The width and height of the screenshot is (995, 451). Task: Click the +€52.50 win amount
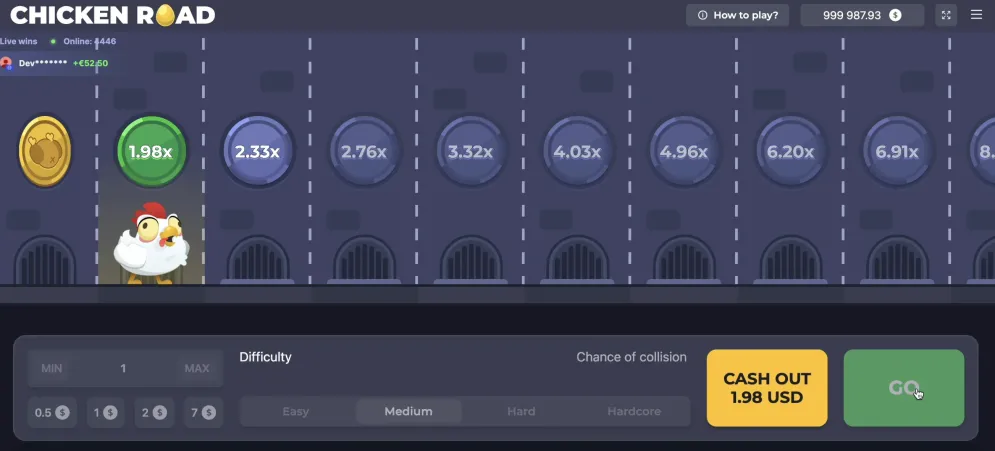tap(90, 63)
